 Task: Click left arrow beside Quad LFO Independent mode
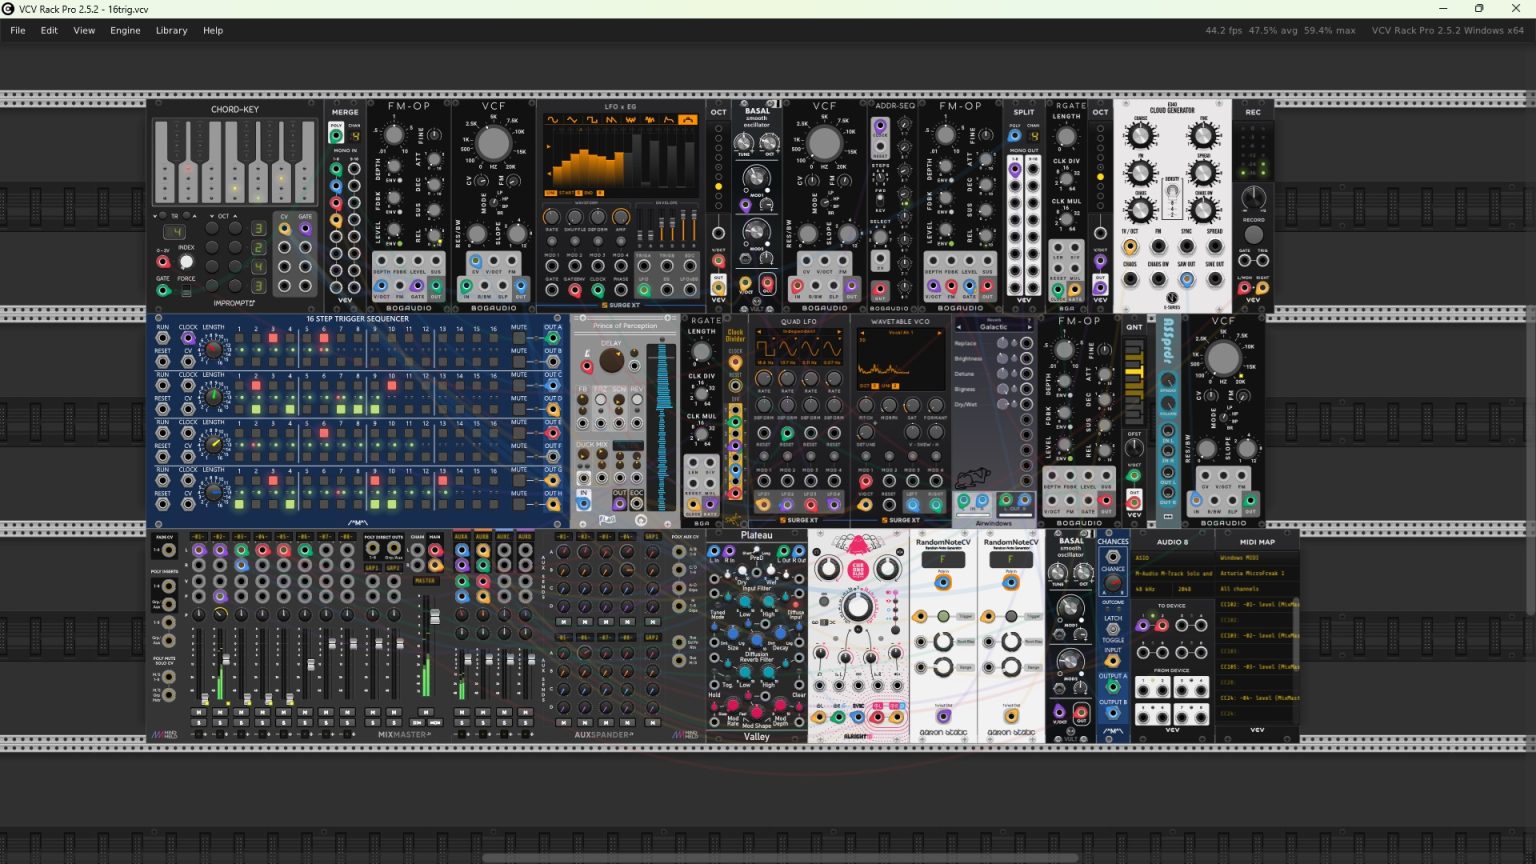pos(759,332)
